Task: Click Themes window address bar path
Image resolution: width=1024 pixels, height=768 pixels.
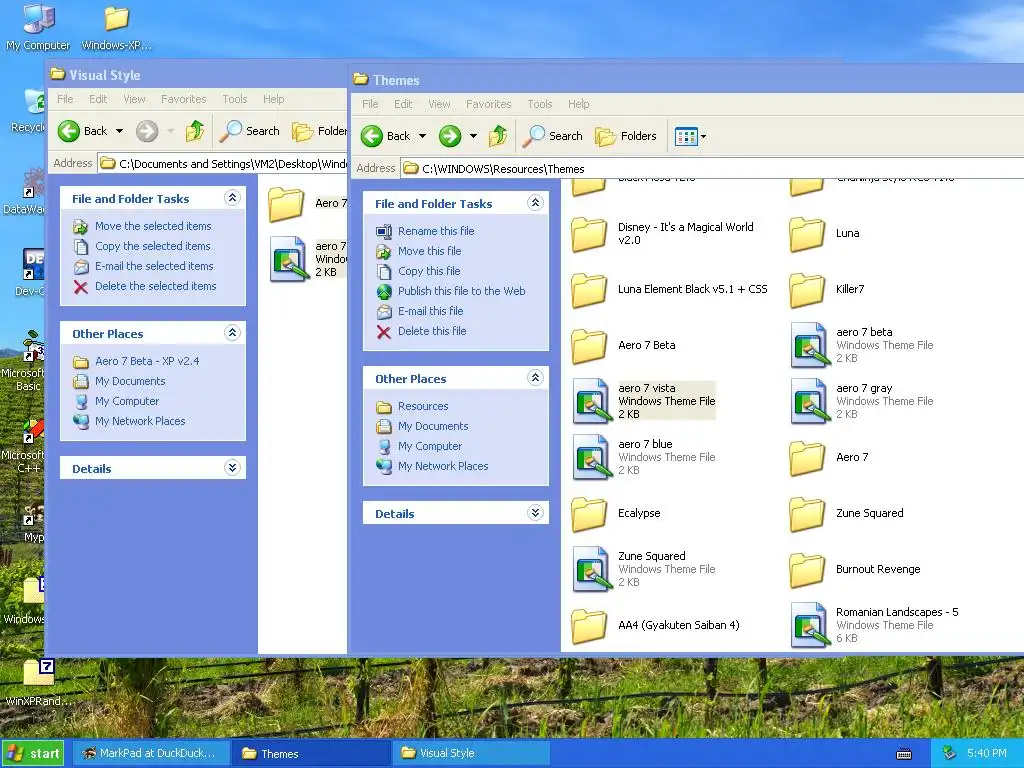Action: [503, 168]
